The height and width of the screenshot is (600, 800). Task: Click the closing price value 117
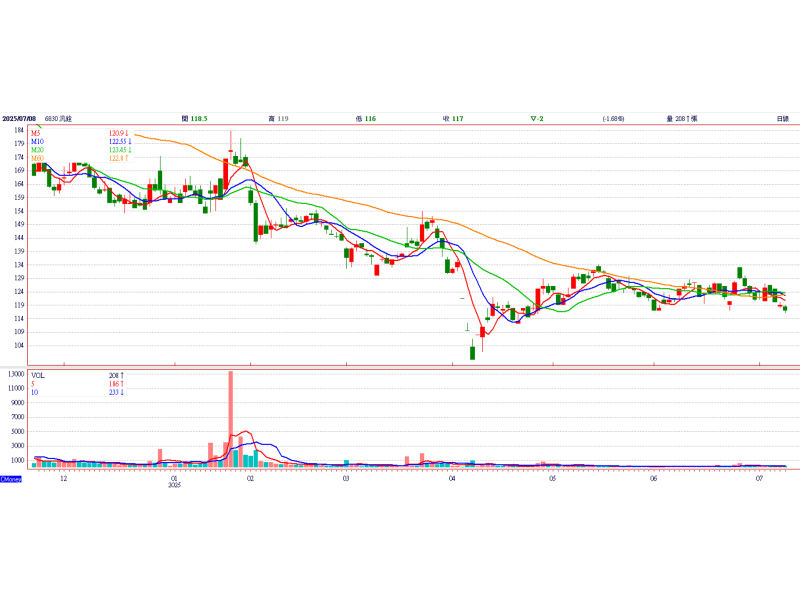pos(457,119)
